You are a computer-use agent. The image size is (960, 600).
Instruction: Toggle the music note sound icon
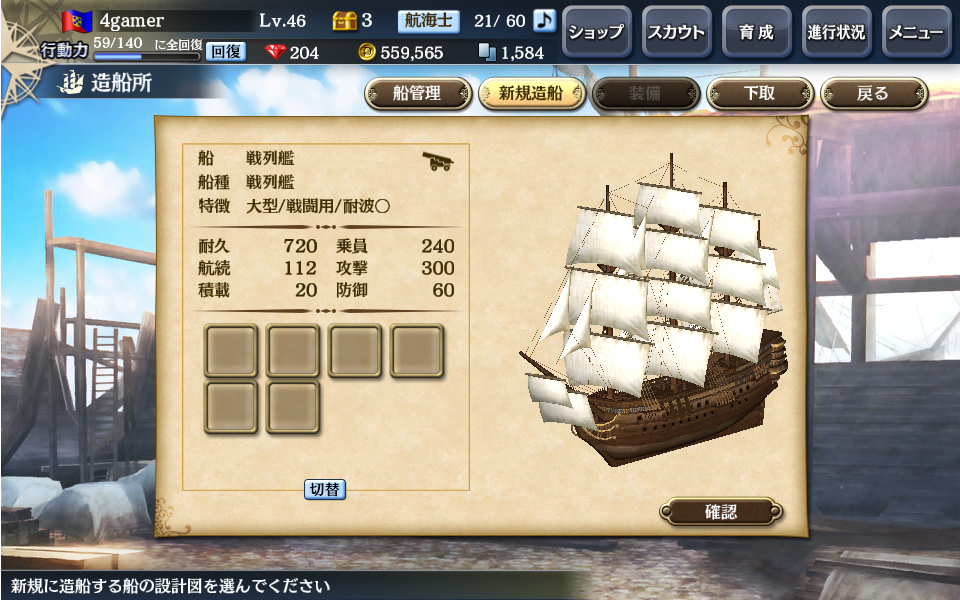click(544, 21)
